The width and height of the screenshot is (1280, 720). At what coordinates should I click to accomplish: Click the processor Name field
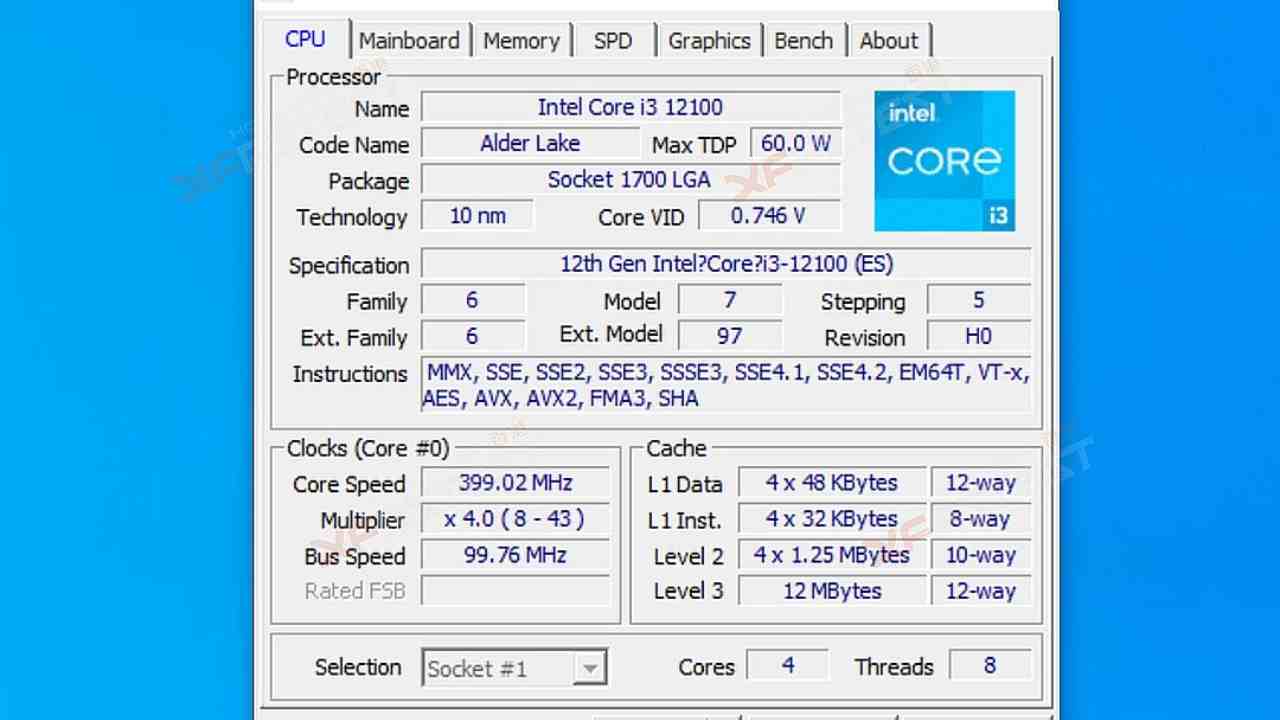[x=630, y=108]
